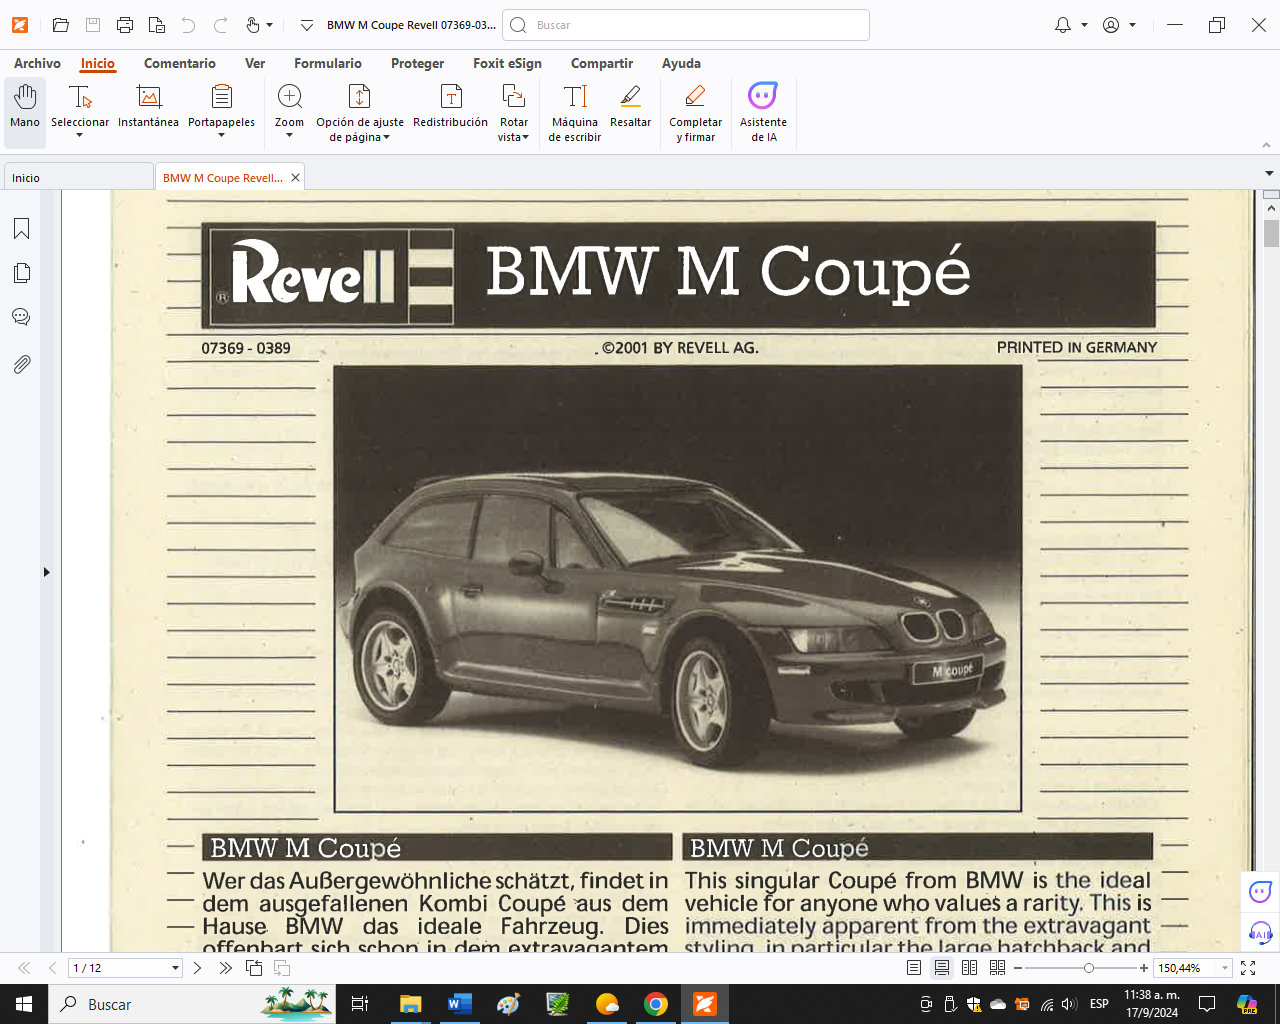Jump to the last page
This screenshot has height=1024, width=1280.
(x=226, y=968)
